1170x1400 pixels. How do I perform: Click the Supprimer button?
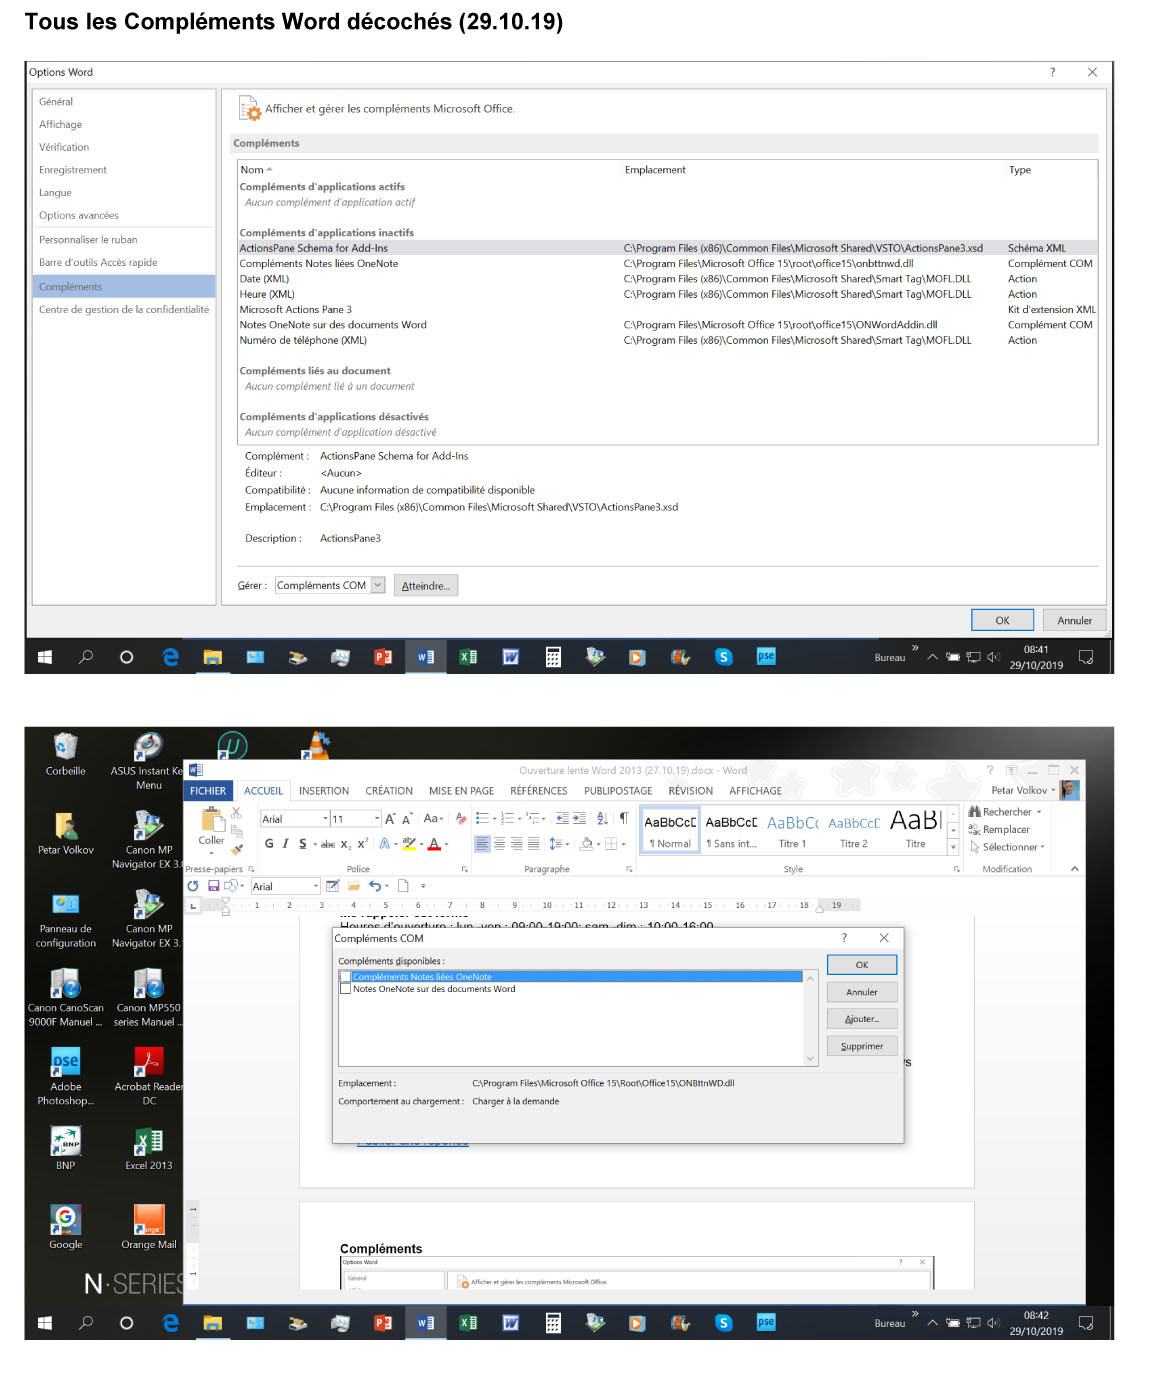pyautogui.click(x=862, y=1046)
